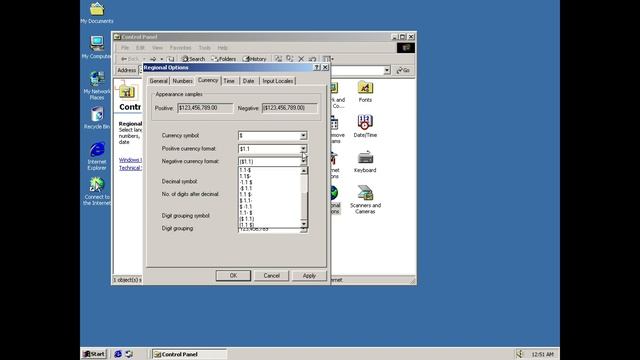Switch to the Numbers tab

click(x=182, y=81)
